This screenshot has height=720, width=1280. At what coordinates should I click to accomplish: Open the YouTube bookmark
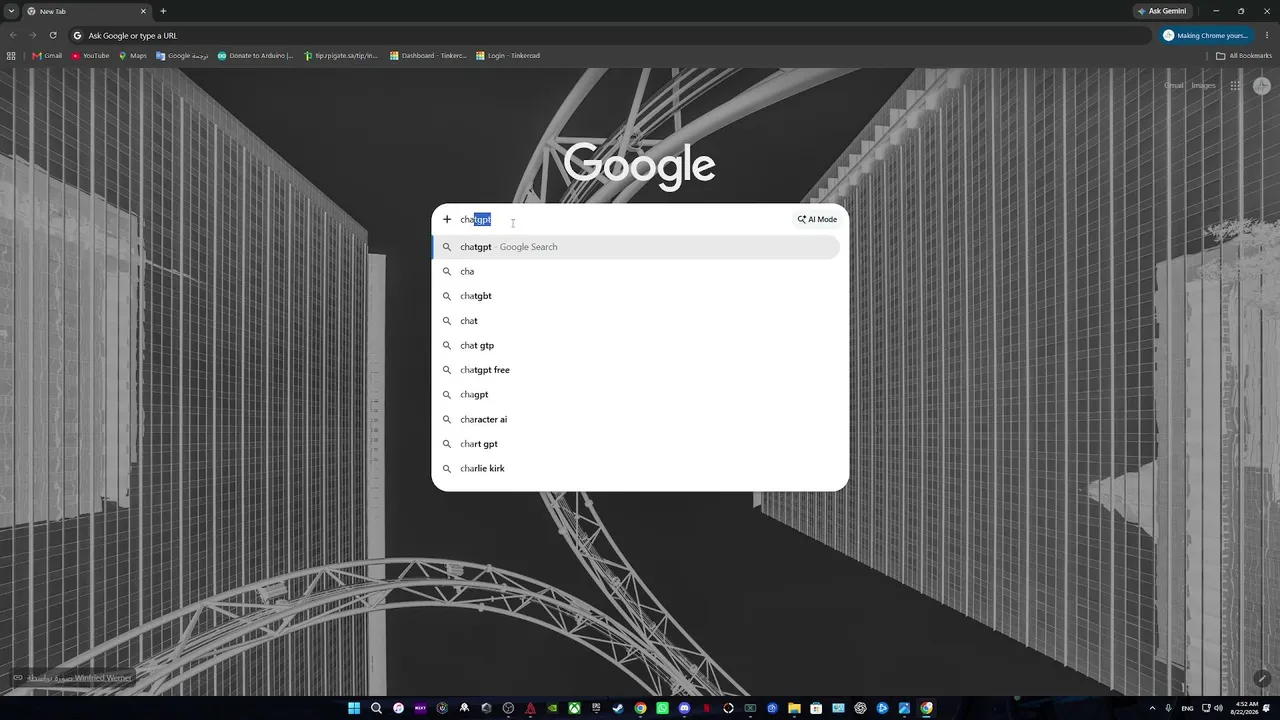point(91,56)
